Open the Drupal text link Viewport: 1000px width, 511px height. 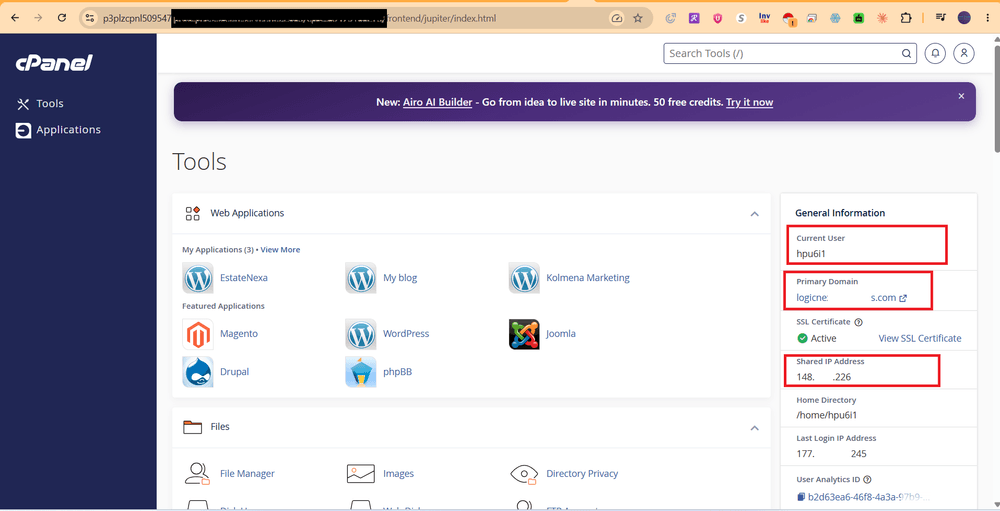click(x=235, y=372)
